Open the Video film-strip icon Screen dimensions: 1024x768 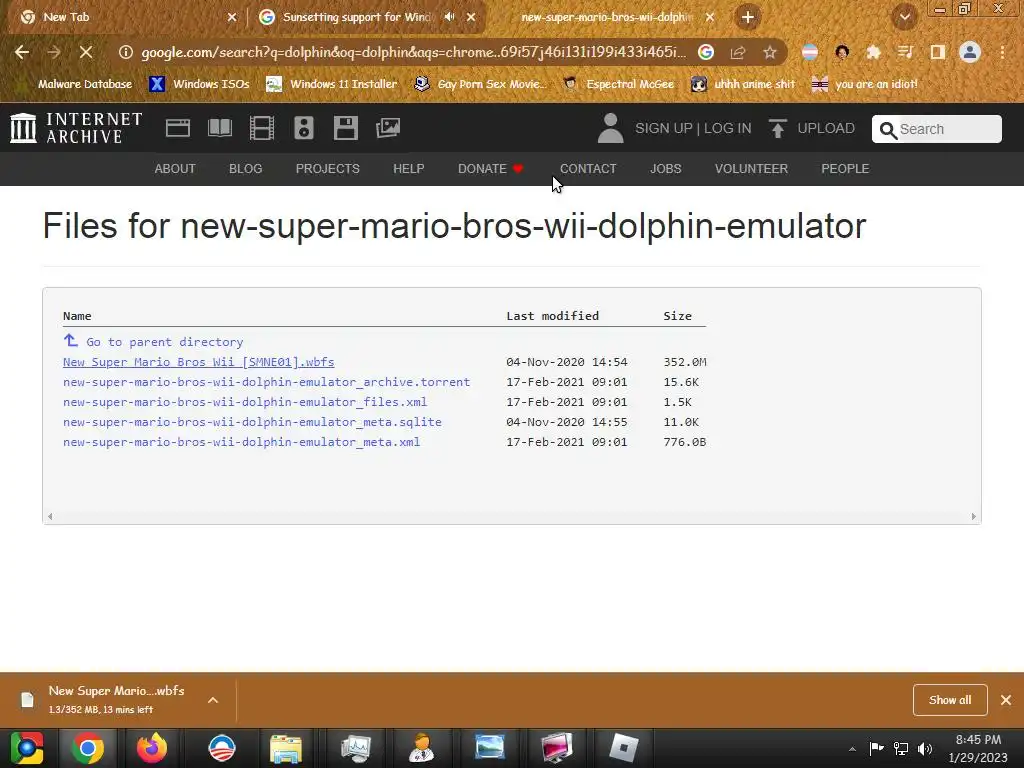262,128
